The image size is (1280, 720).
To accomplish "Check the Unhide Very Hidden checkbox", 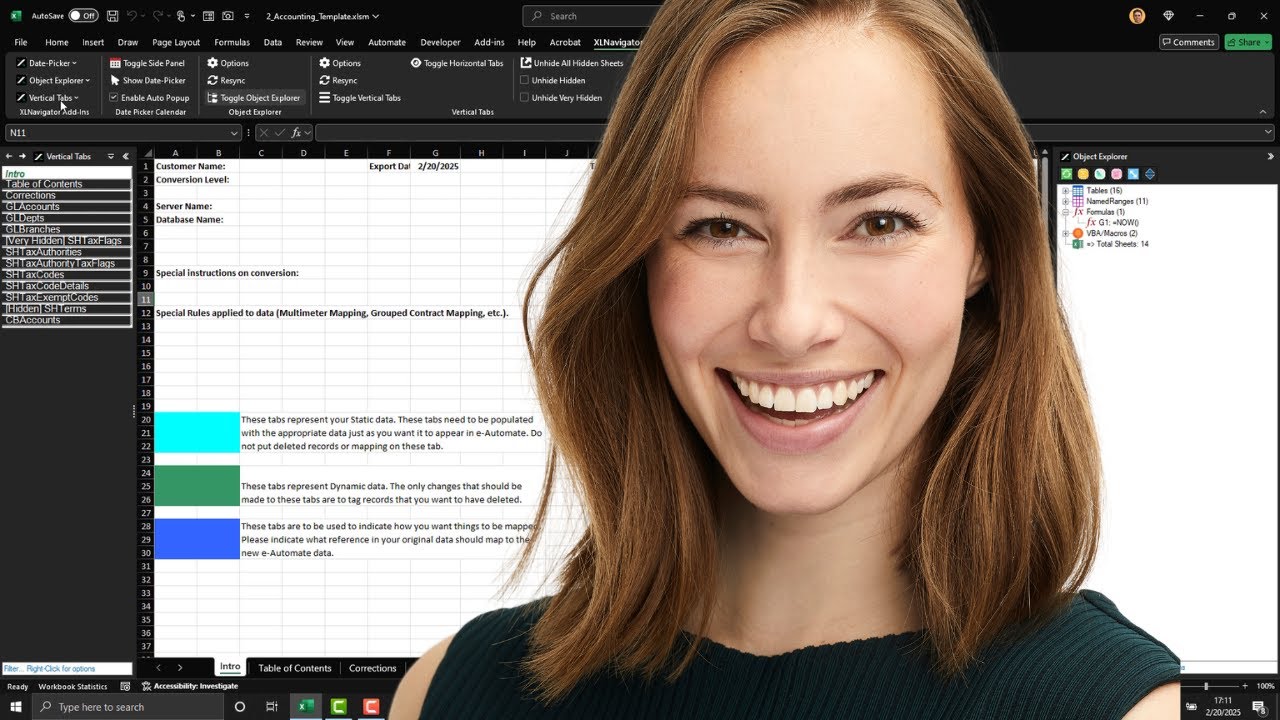I will (524, 98).
